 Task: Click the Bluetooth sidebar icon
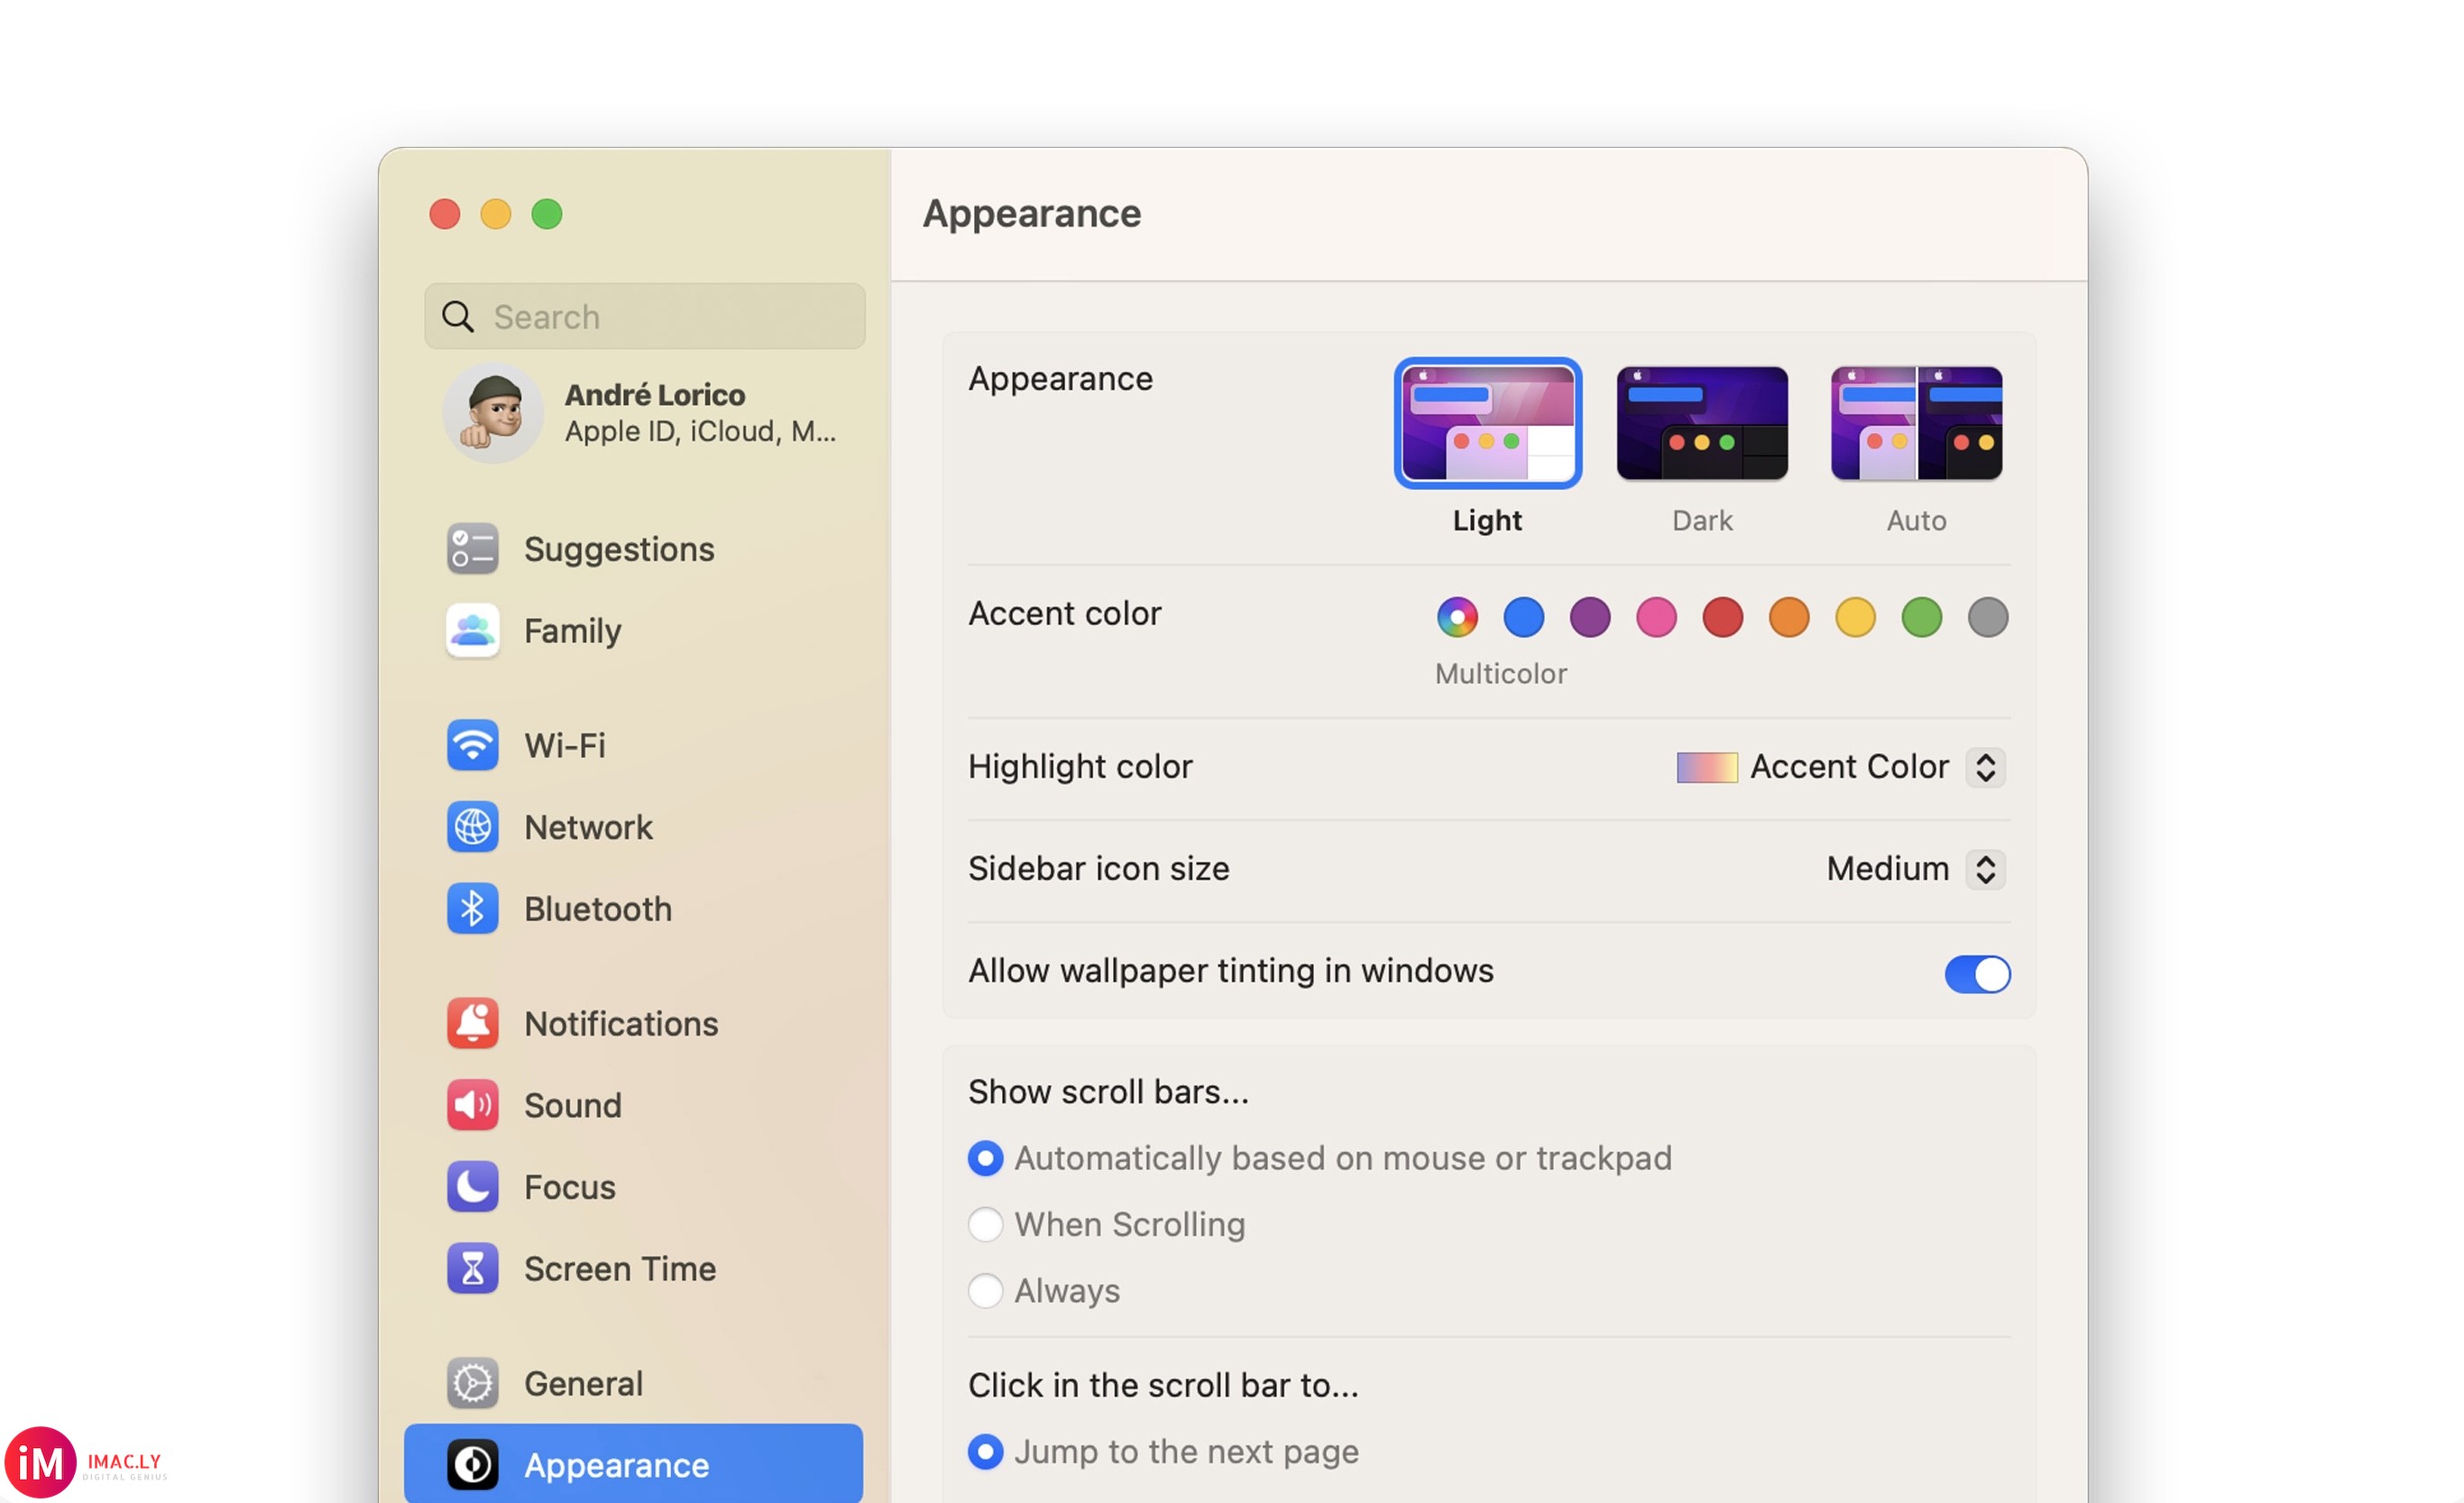(x=472, y=909)
